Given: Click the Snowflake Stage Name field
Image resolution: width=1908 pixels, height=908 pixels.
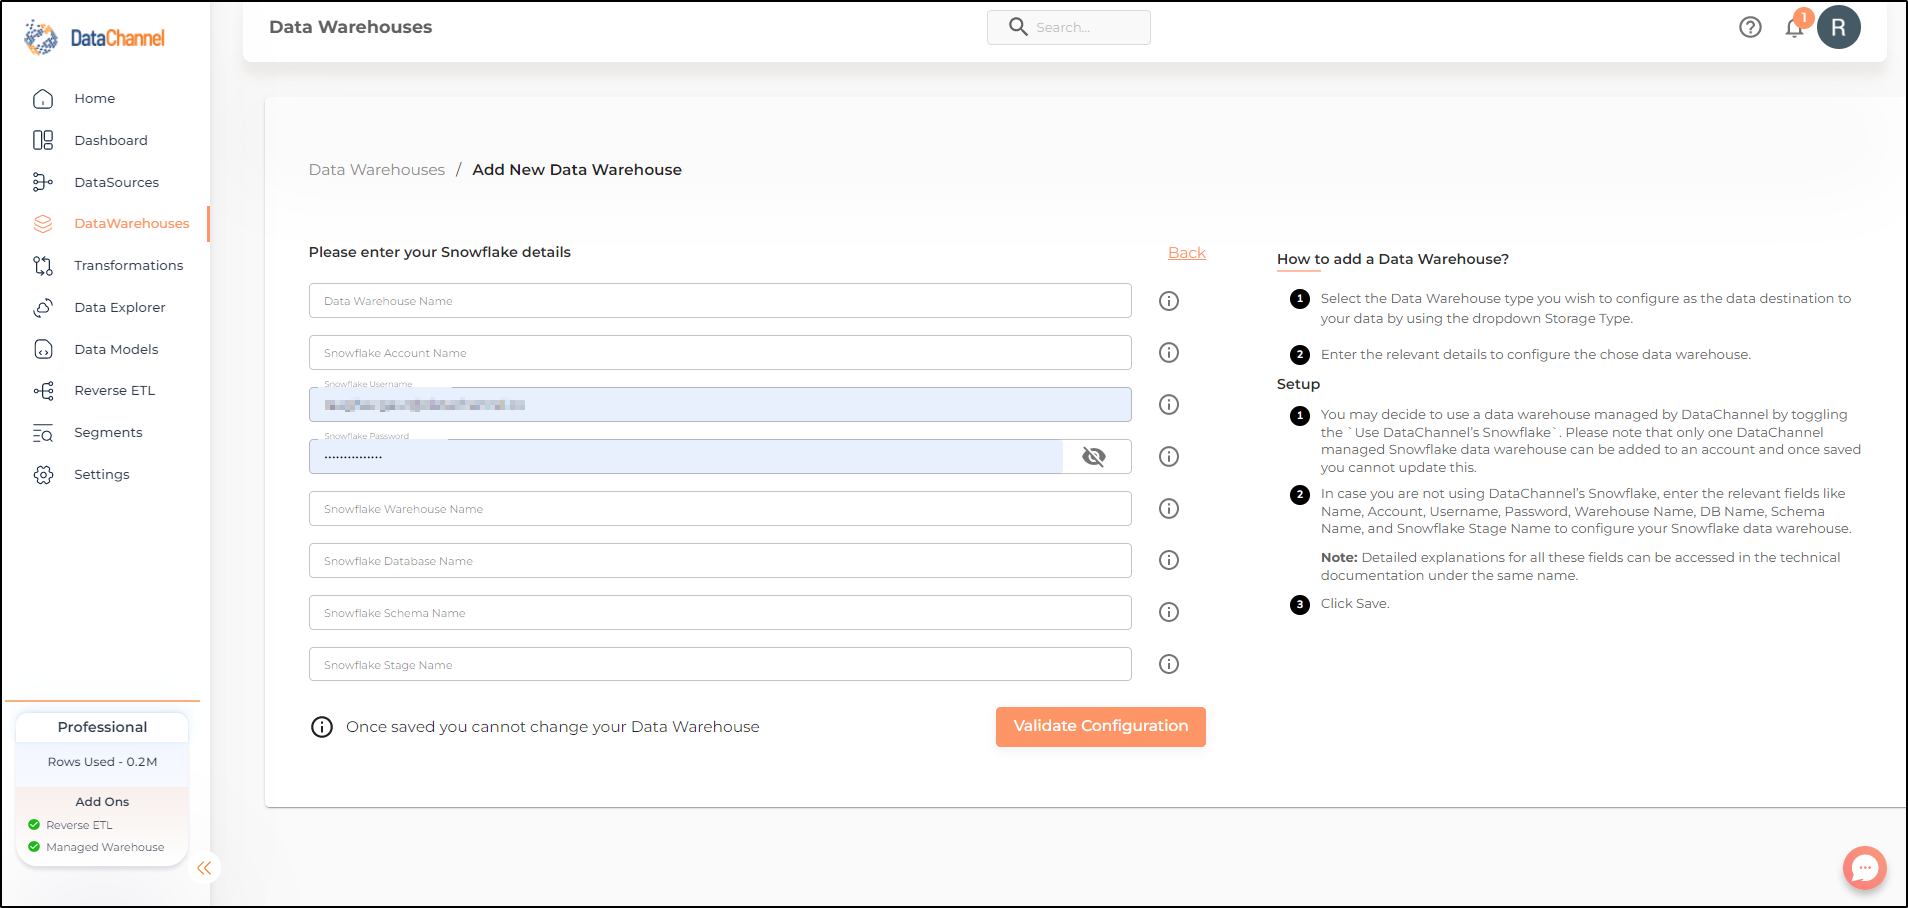Looking at the screenshot, I should [x=720, y=665].
